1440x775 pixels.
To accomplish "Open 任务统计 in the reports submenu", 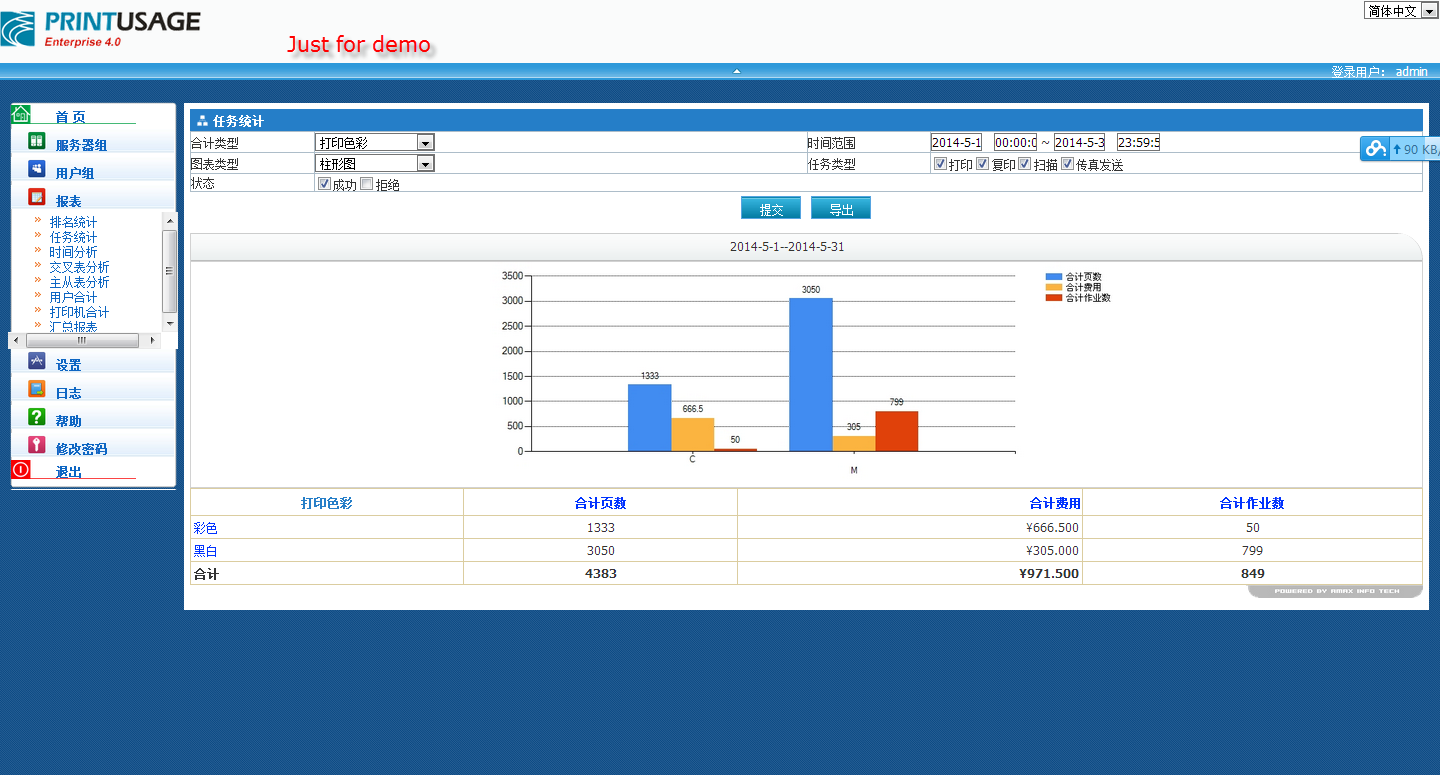I will (74, 237).
